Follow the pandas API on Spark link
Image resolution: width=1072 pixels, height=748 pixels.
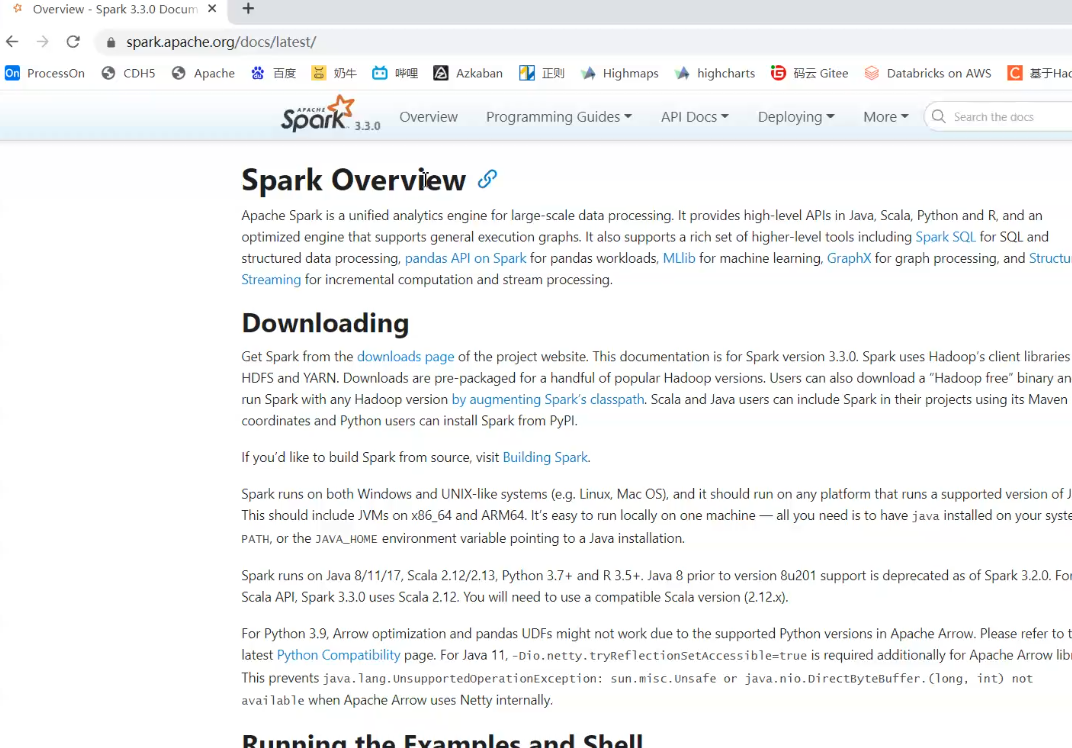[x=466, y=258]
